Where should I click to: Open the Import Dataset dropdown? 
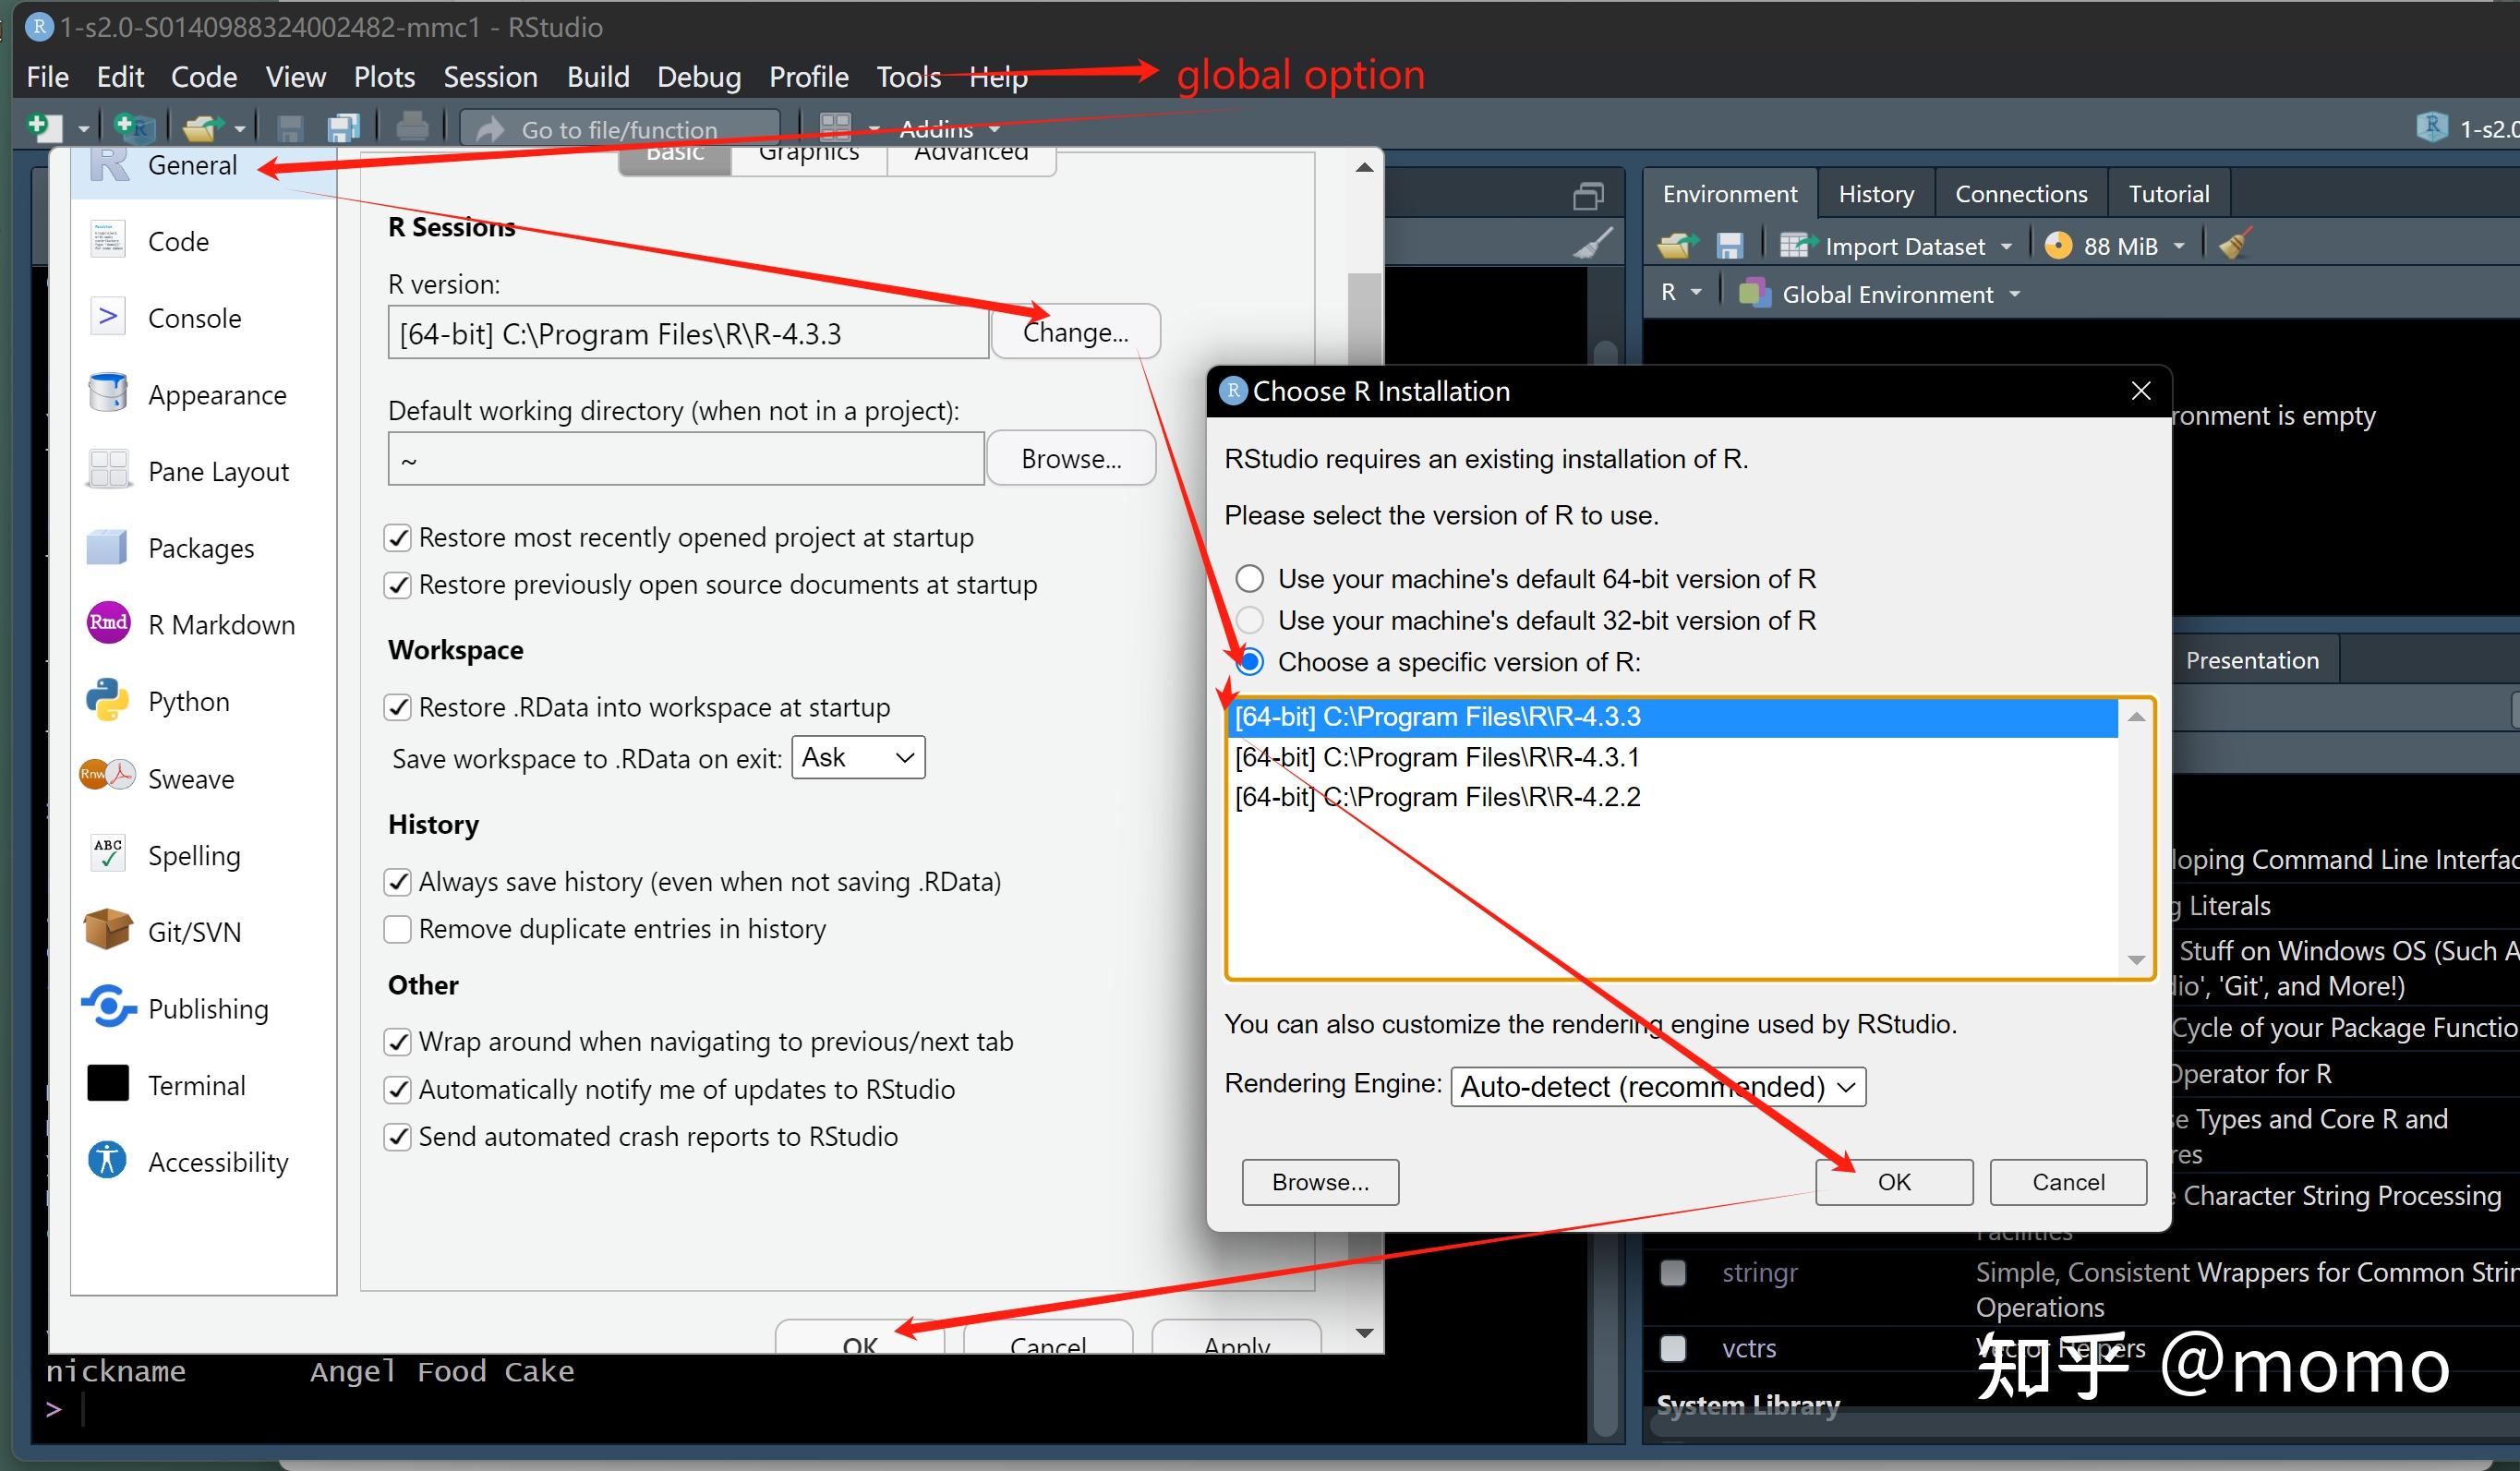point(1896,246)
